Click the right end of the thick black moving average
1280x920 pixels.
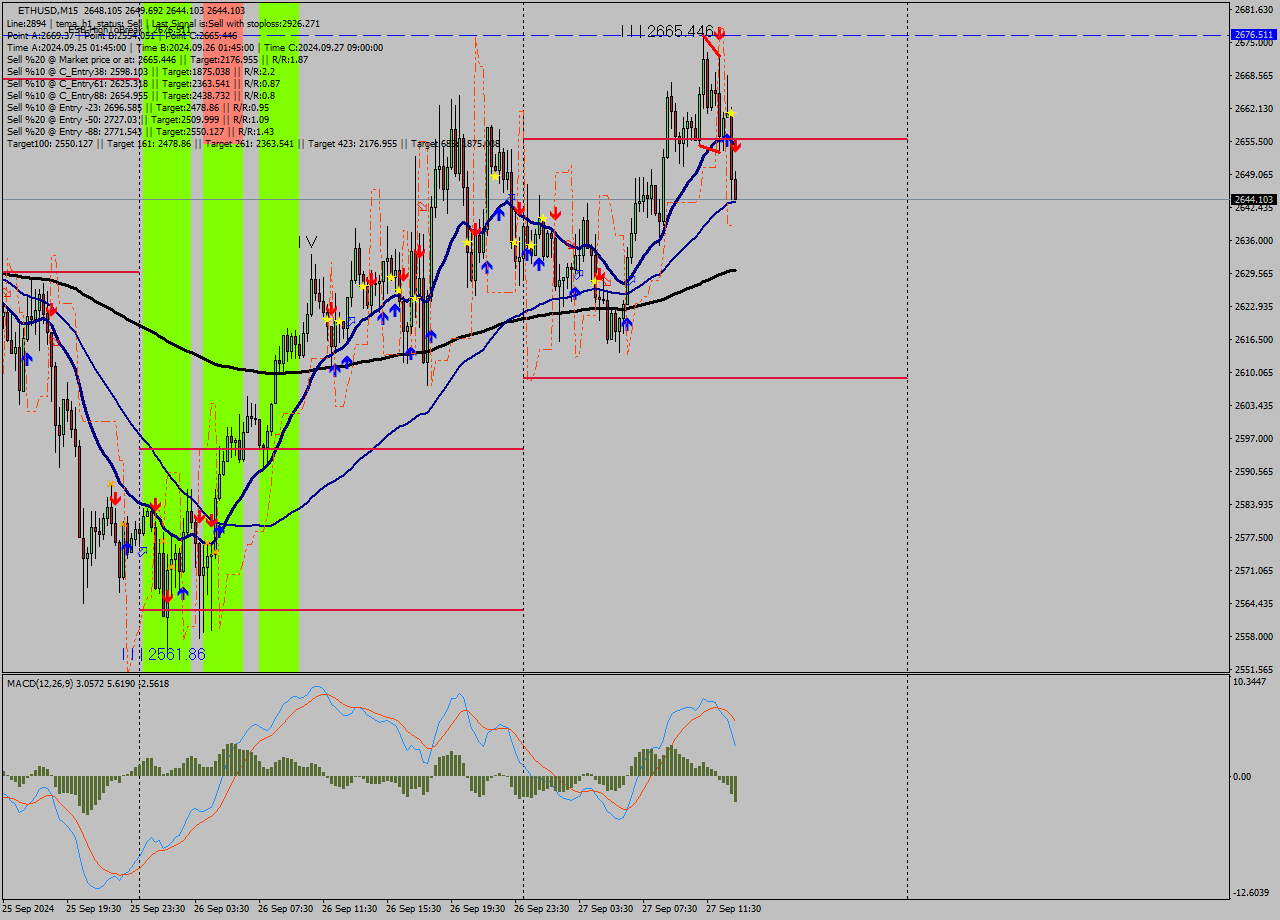734,270
